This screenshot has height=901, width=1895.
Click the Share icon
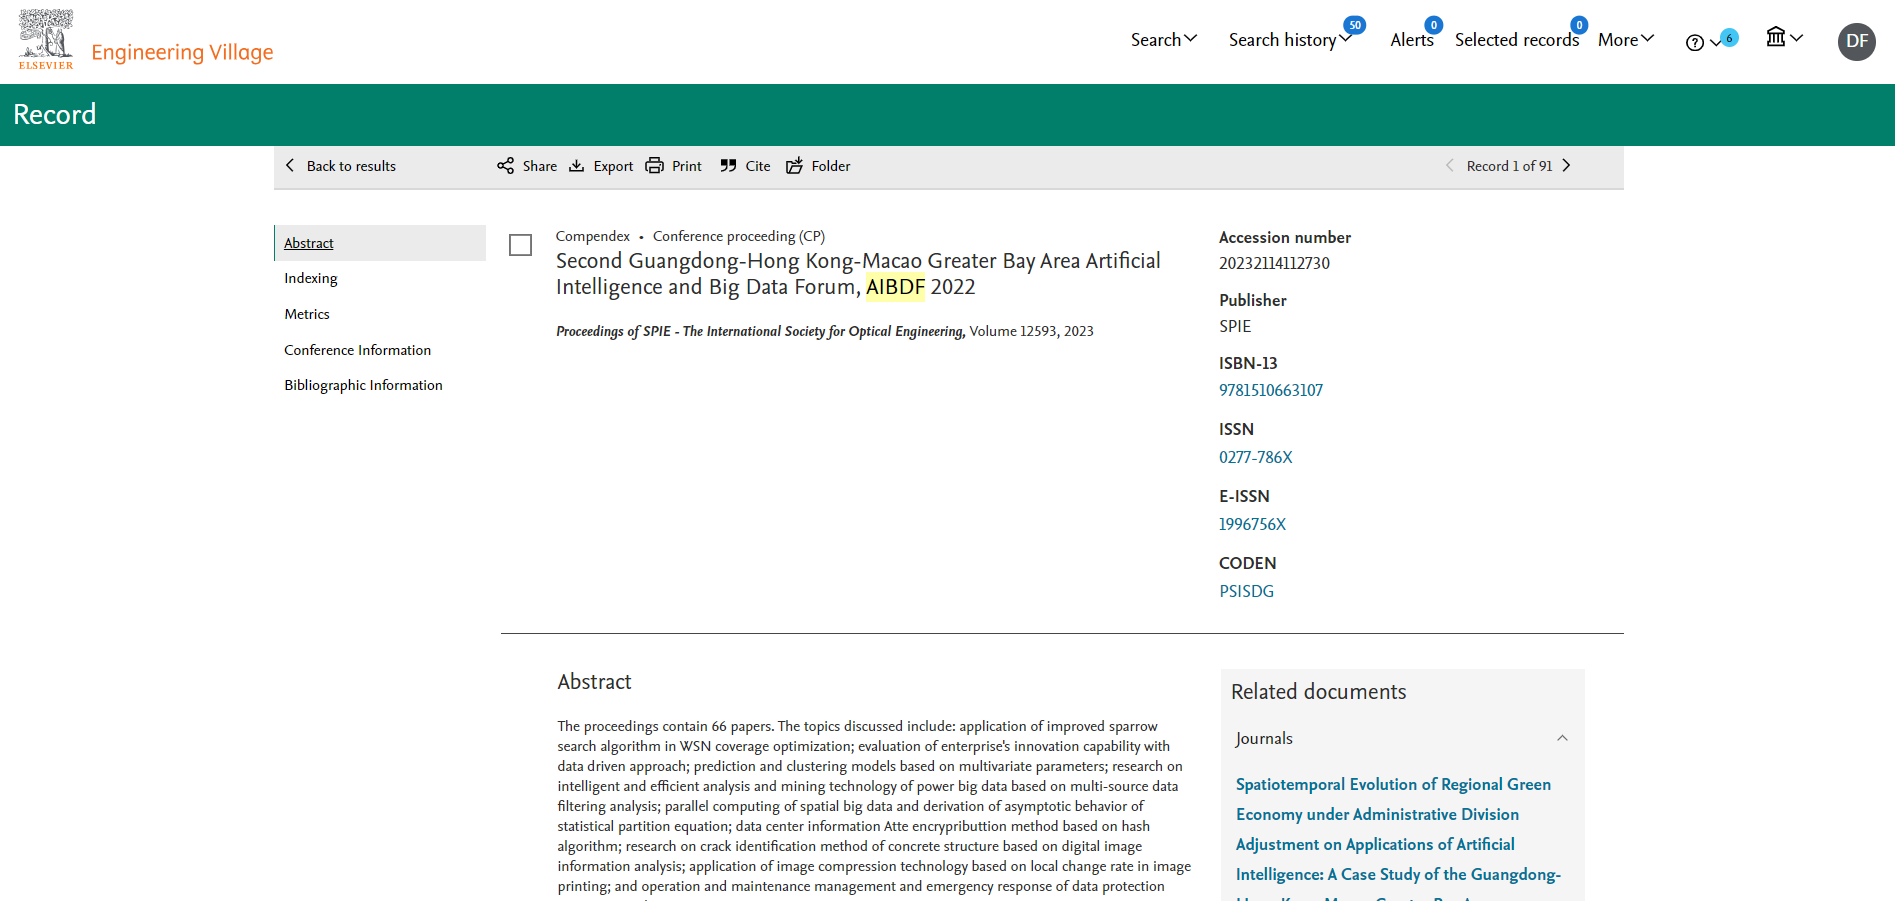point(506,166)
